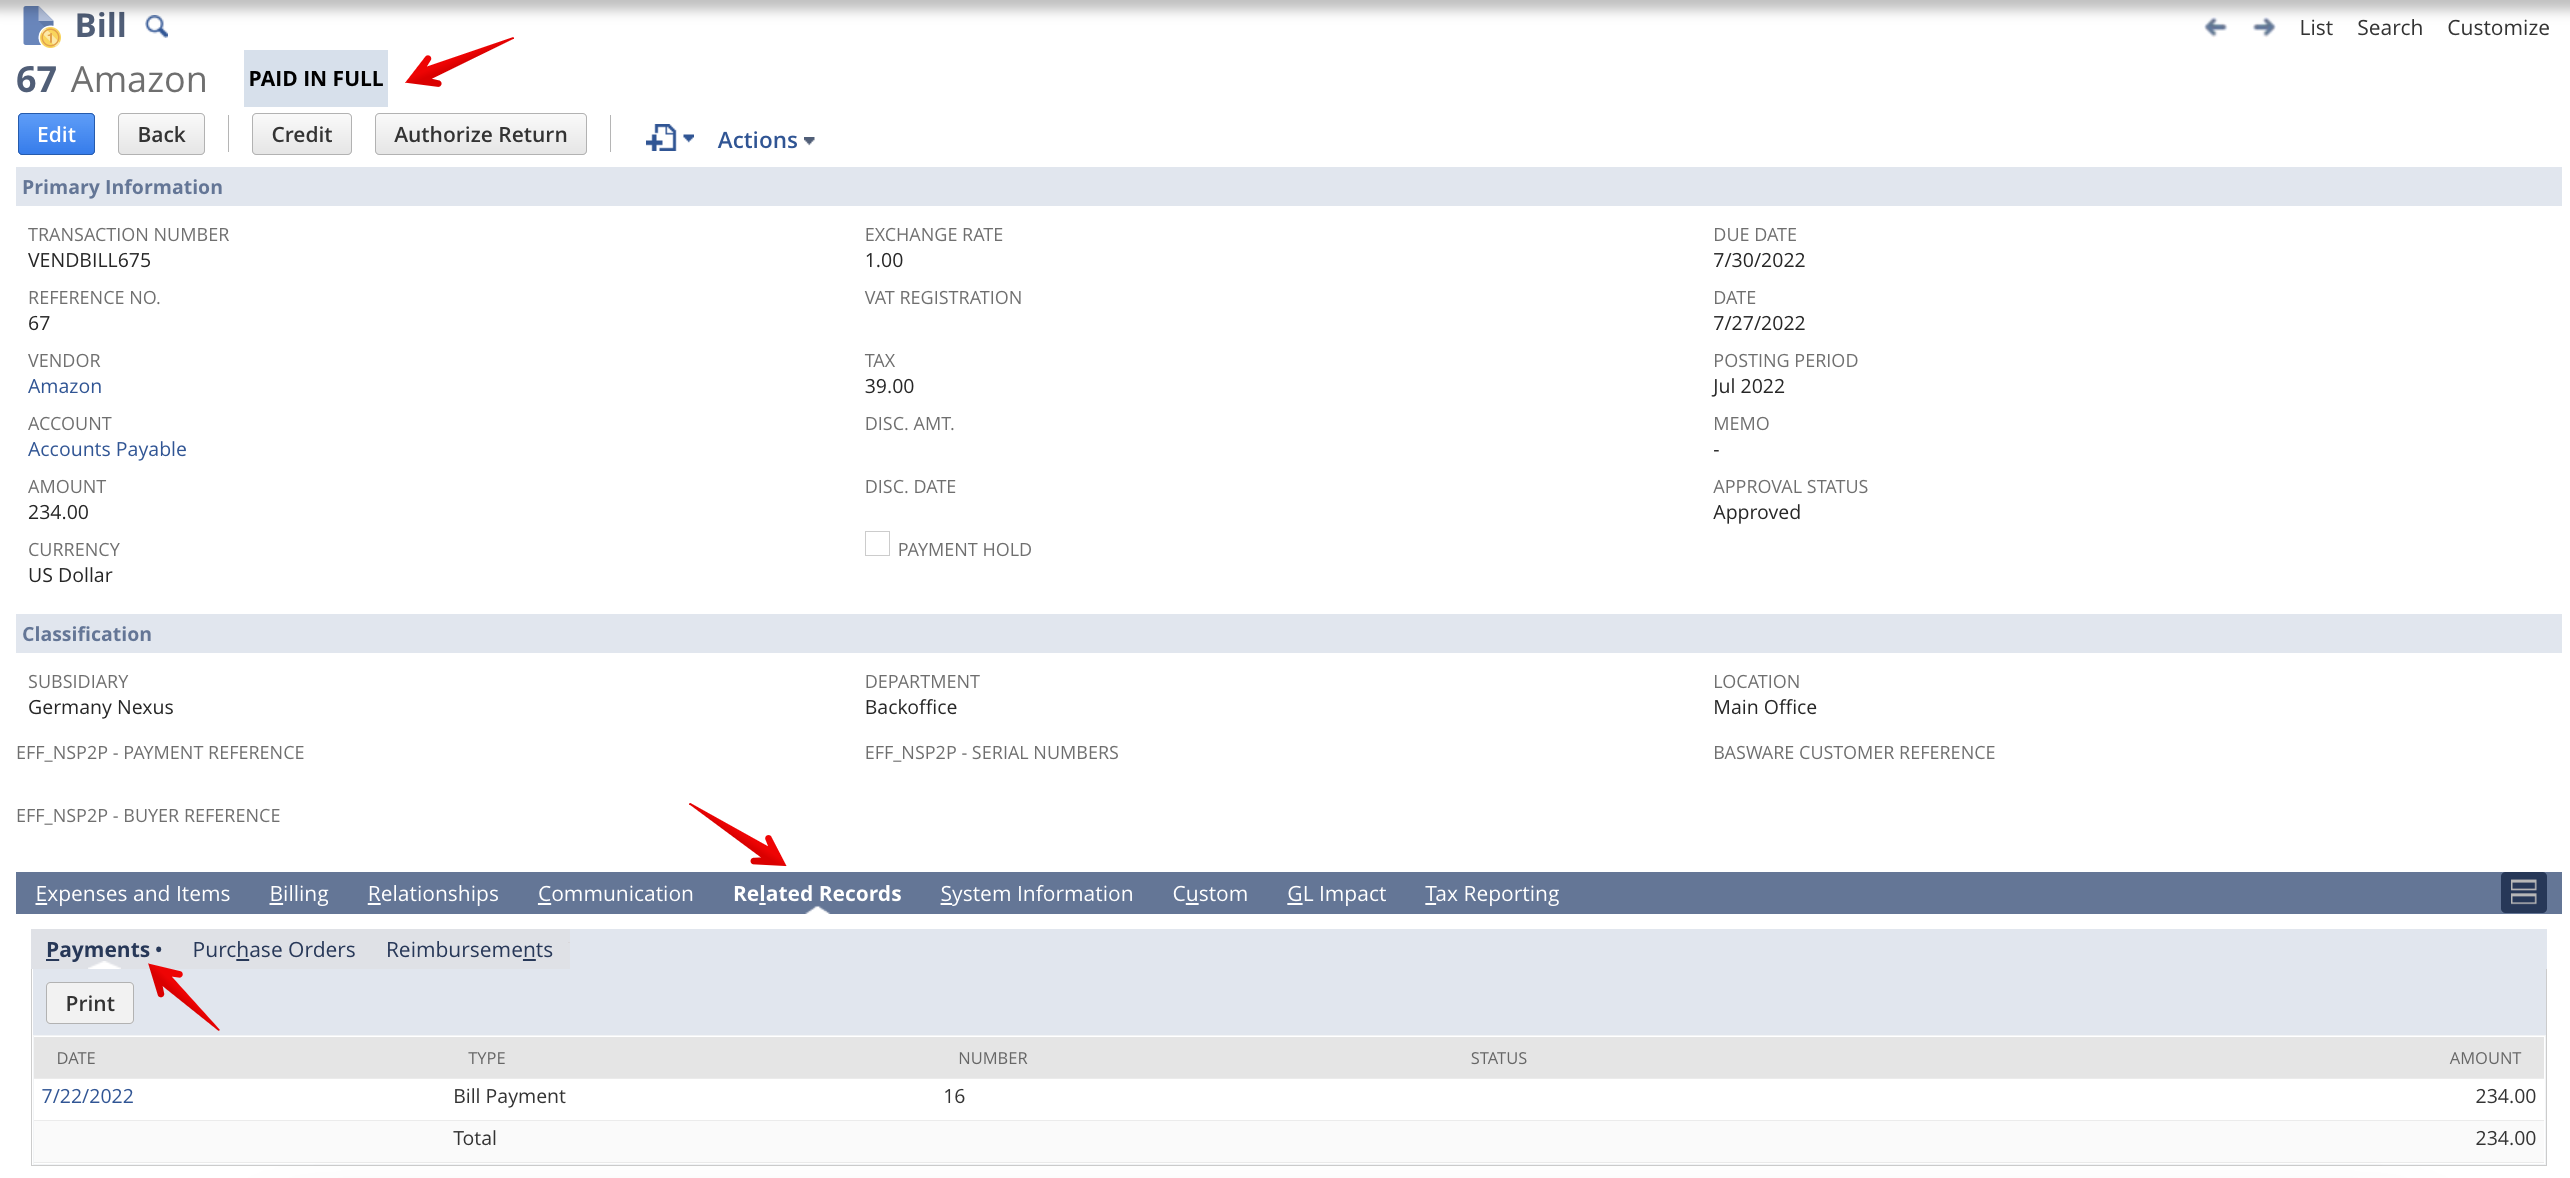
Task: Toggle the Payment Hold checkbox
Action: point(877,544)
